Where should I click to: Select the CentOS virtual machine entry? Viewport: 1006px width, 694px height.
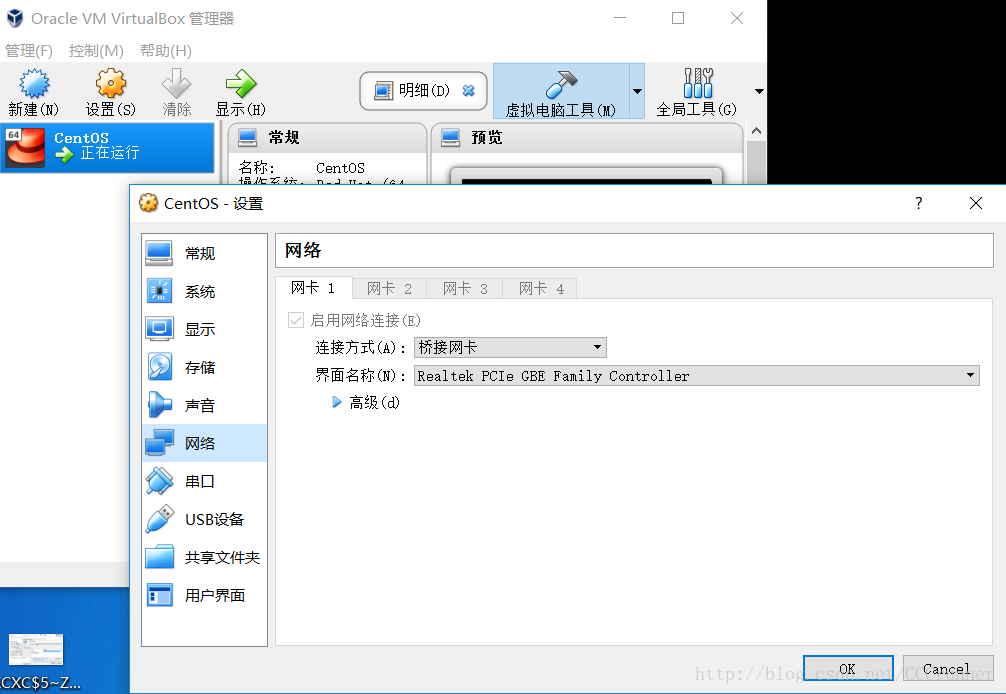(107, 148)
